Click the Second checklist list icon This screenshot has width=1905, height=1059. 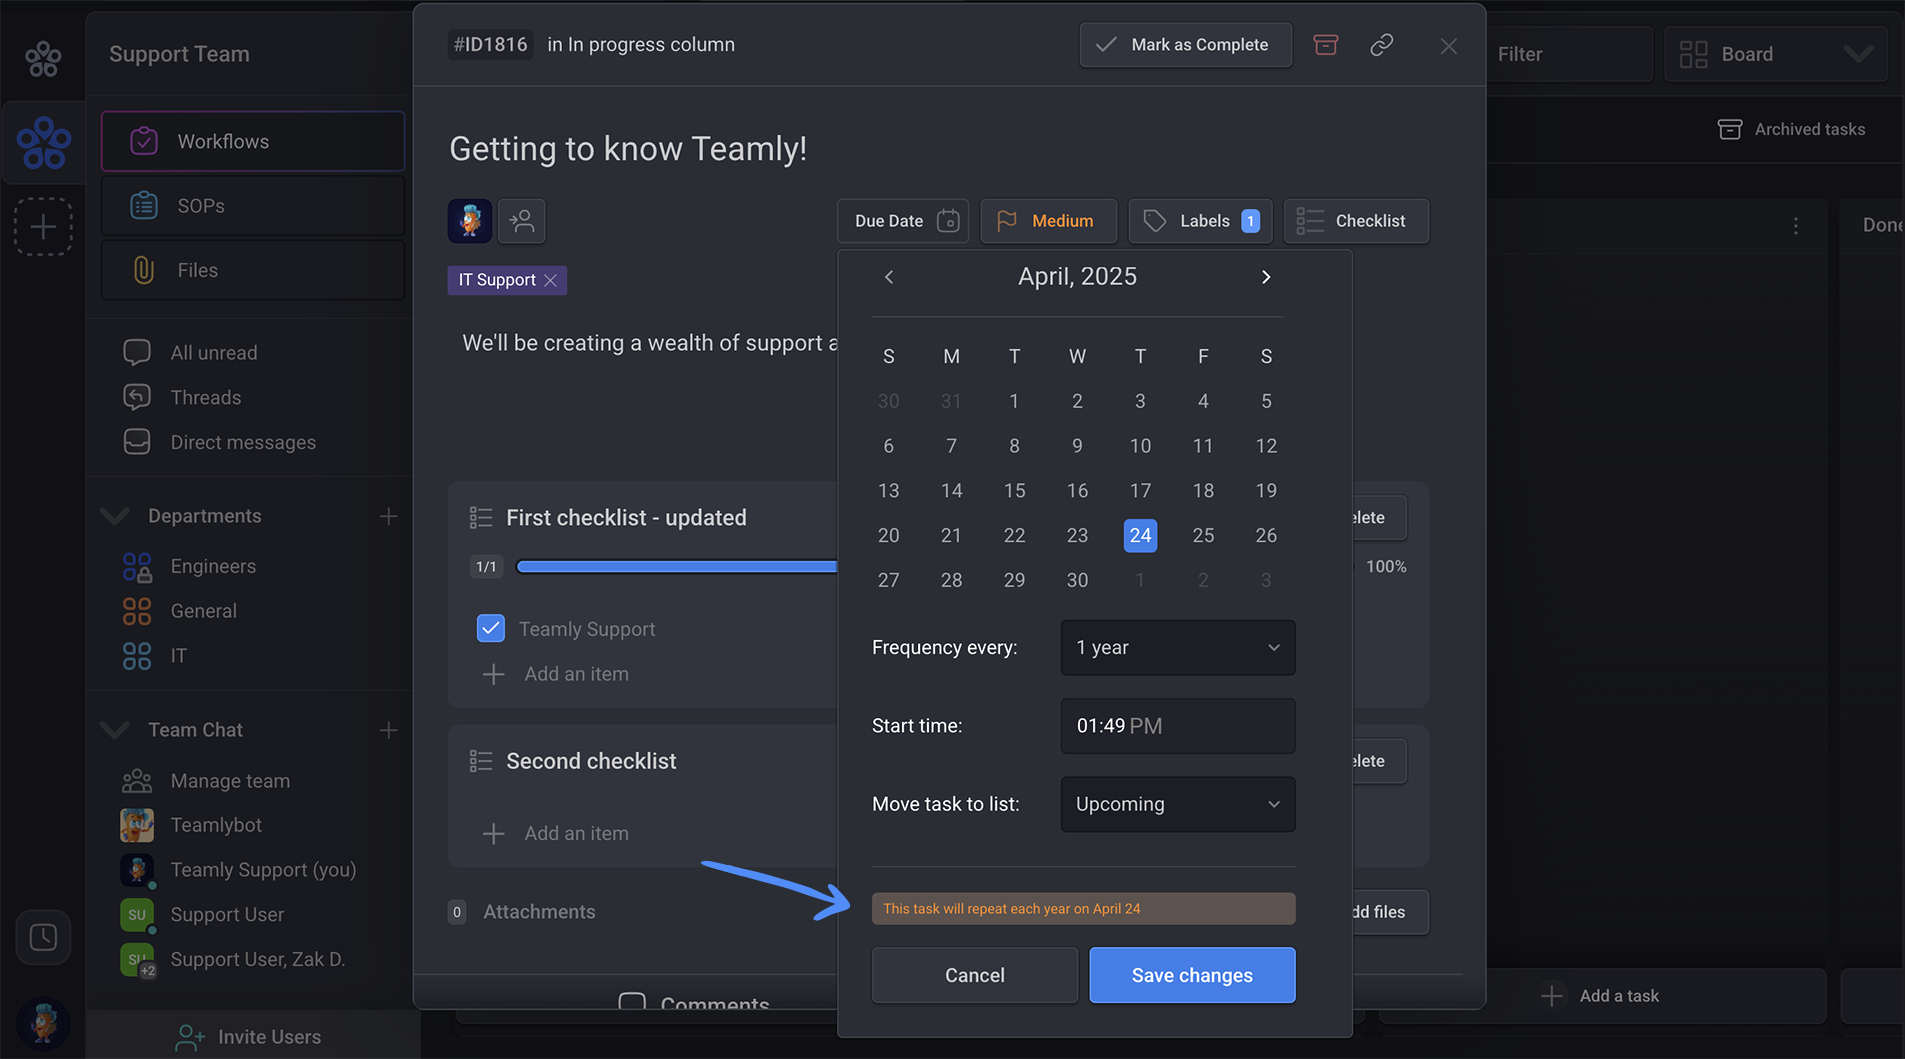coord(481,761)
